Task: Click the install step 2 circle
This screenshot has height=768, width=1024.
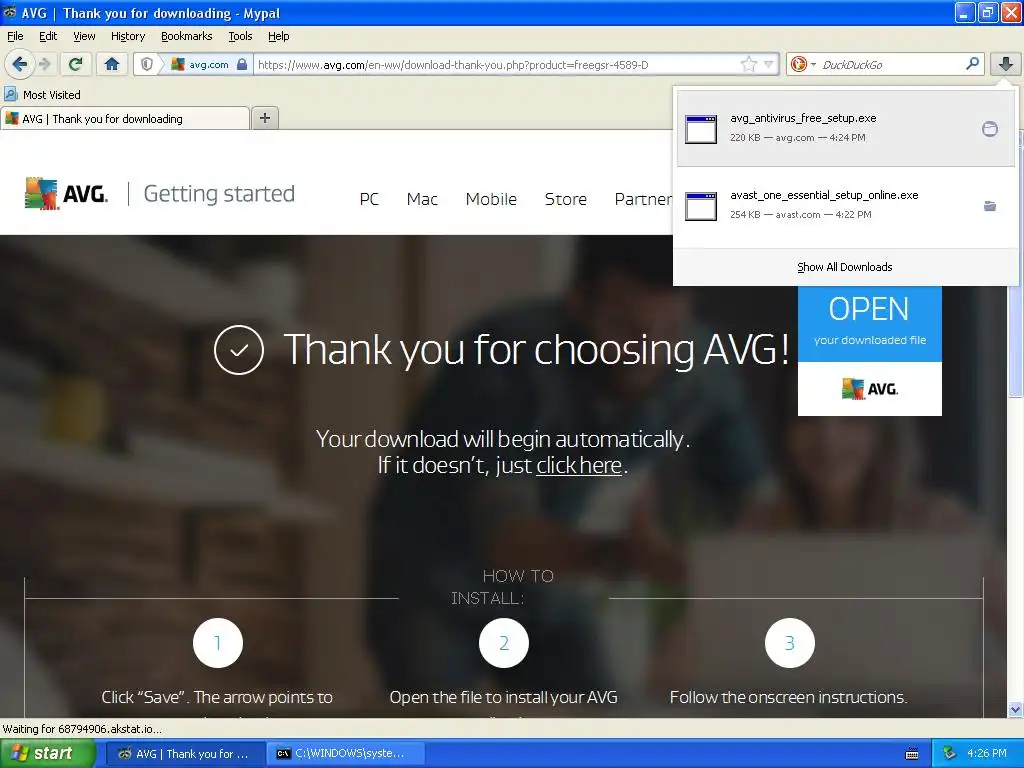Action: [x=504, y=643]
